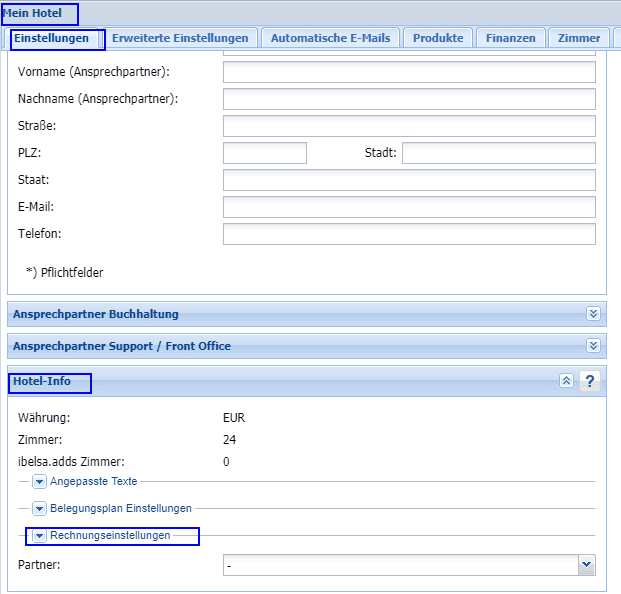621x594 pixels.
Task: Click the PLZ postal code field
Action: point(264,153)
